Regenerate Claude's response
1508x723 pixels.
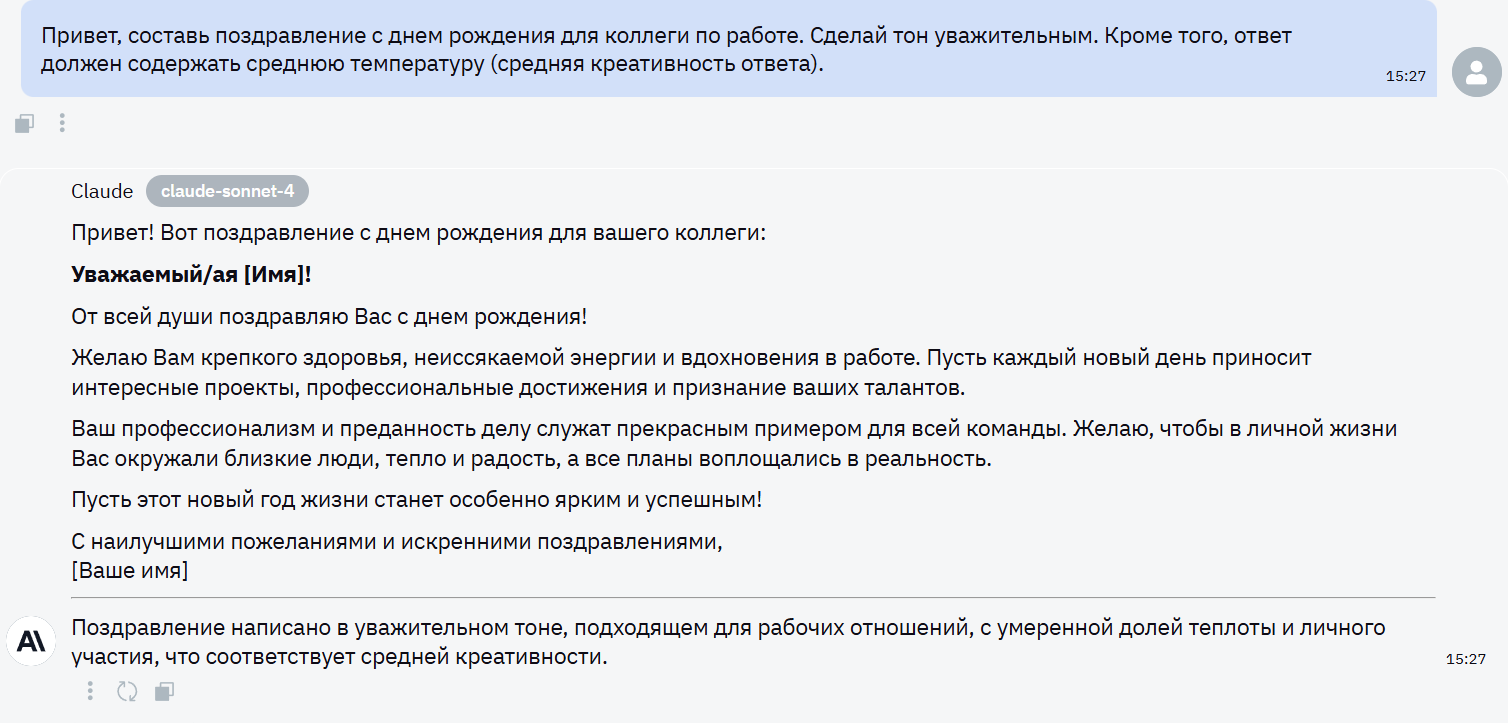pyautogui.click(x=127, y=691)
